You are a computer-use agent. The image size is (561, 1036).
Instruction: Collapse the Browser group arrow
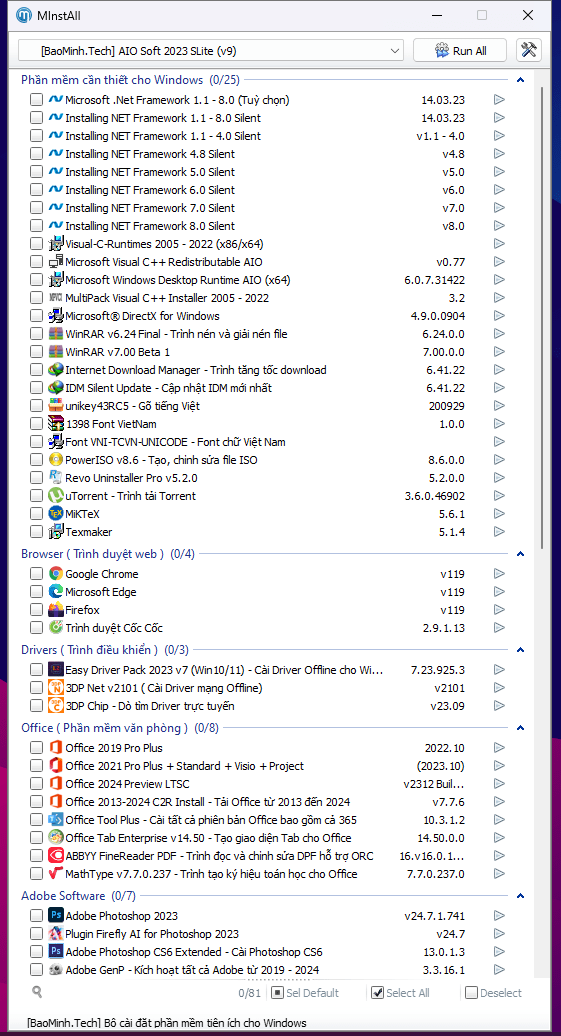click(x=520, y=554)
